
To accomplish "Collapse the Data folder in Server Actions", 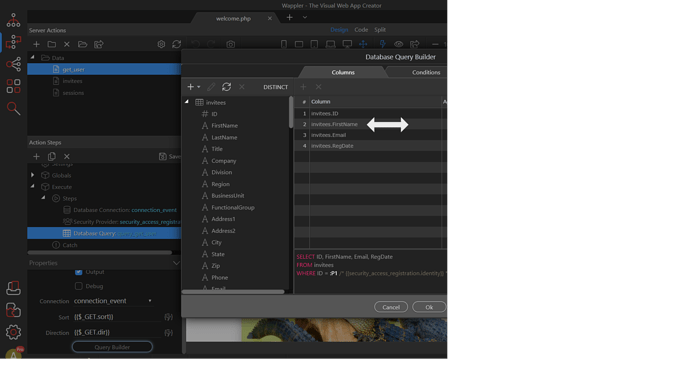I will (33, 57).
